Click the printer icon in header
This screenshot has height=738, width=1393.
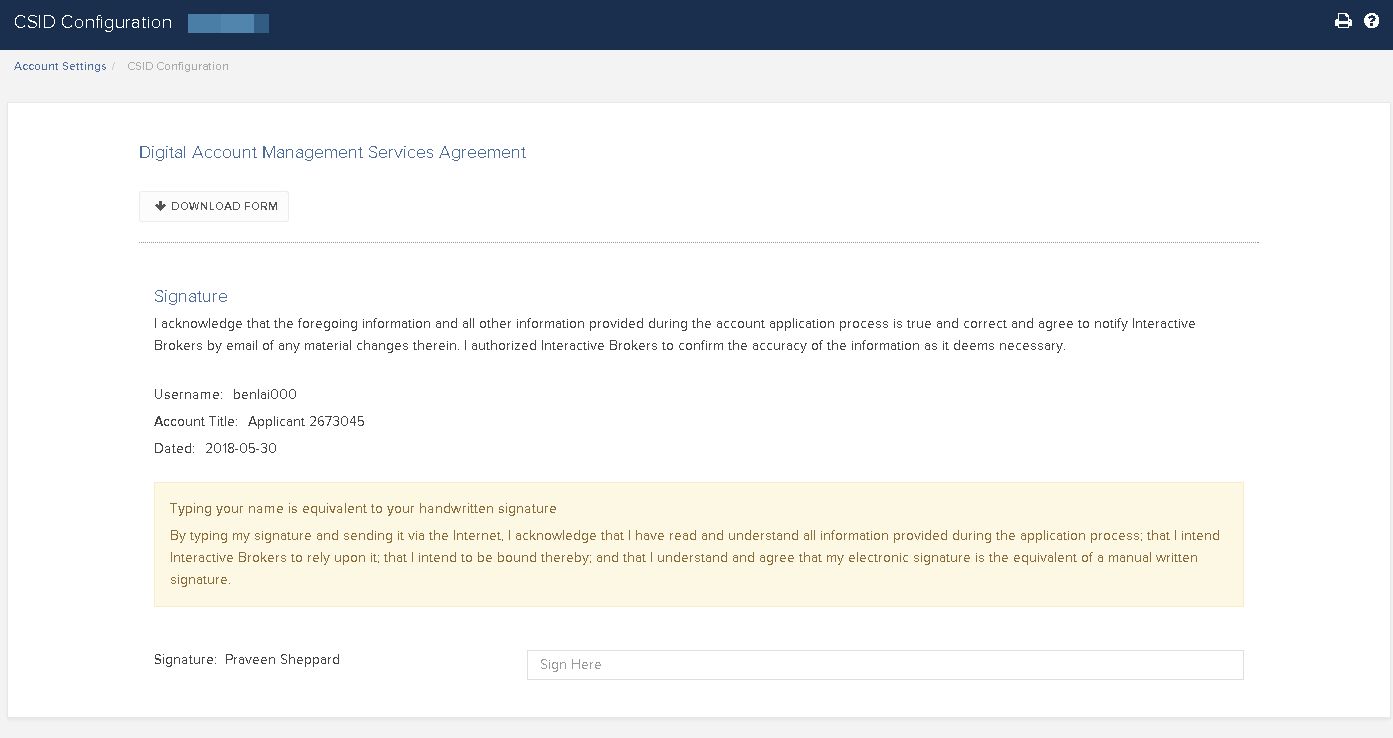(x=1343, y=21)
